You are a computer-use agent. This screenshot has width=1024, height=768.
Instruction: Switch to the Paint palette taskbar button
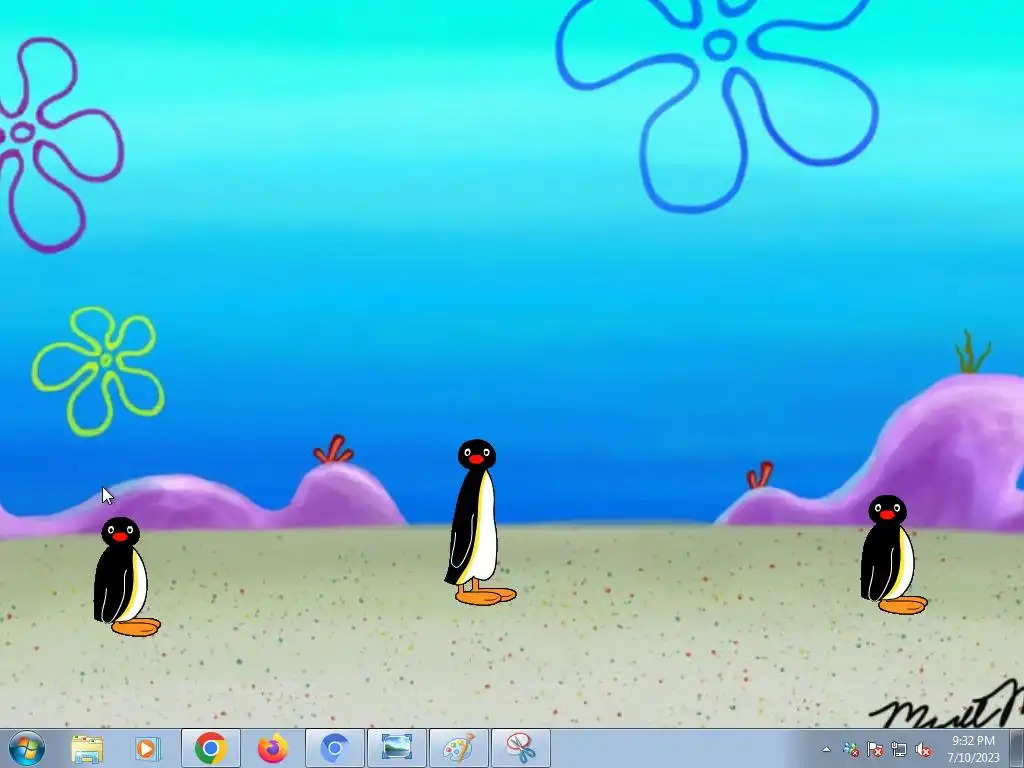(x=458, y=748)
